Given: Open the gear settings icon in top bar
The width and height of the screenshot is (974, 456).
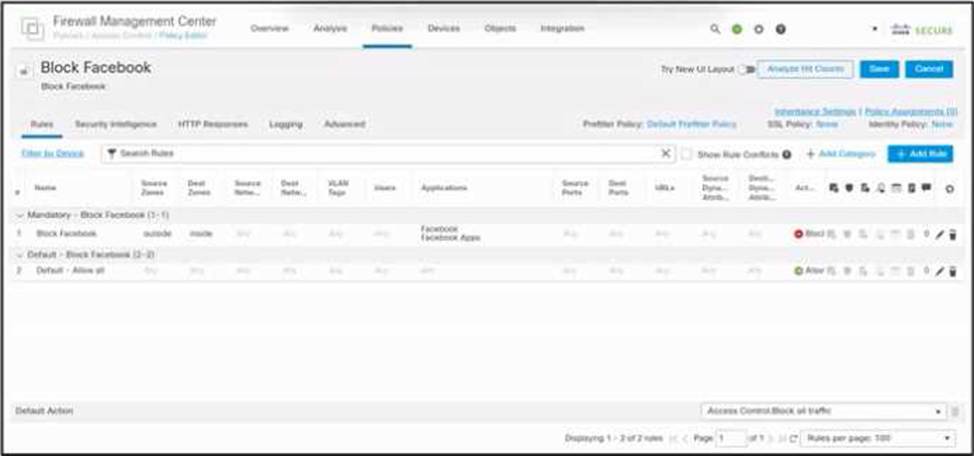Looking at the screenshot, I should click(758, 29).
